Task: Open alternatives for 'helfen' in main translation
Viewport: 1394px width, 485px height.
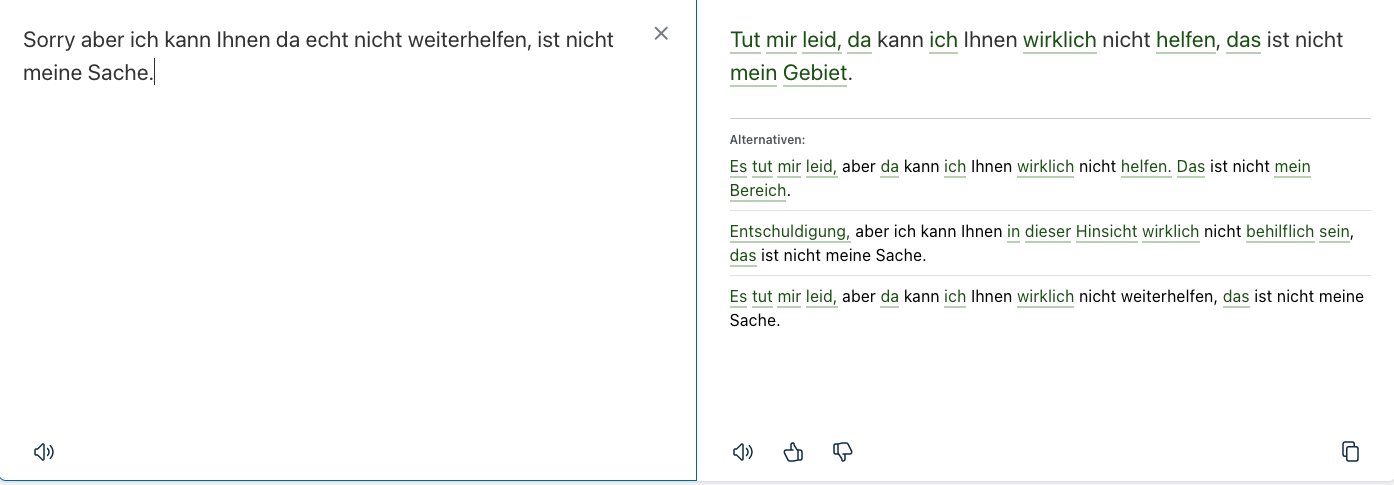Action: pyautogui.click(x=1185, y=40)
